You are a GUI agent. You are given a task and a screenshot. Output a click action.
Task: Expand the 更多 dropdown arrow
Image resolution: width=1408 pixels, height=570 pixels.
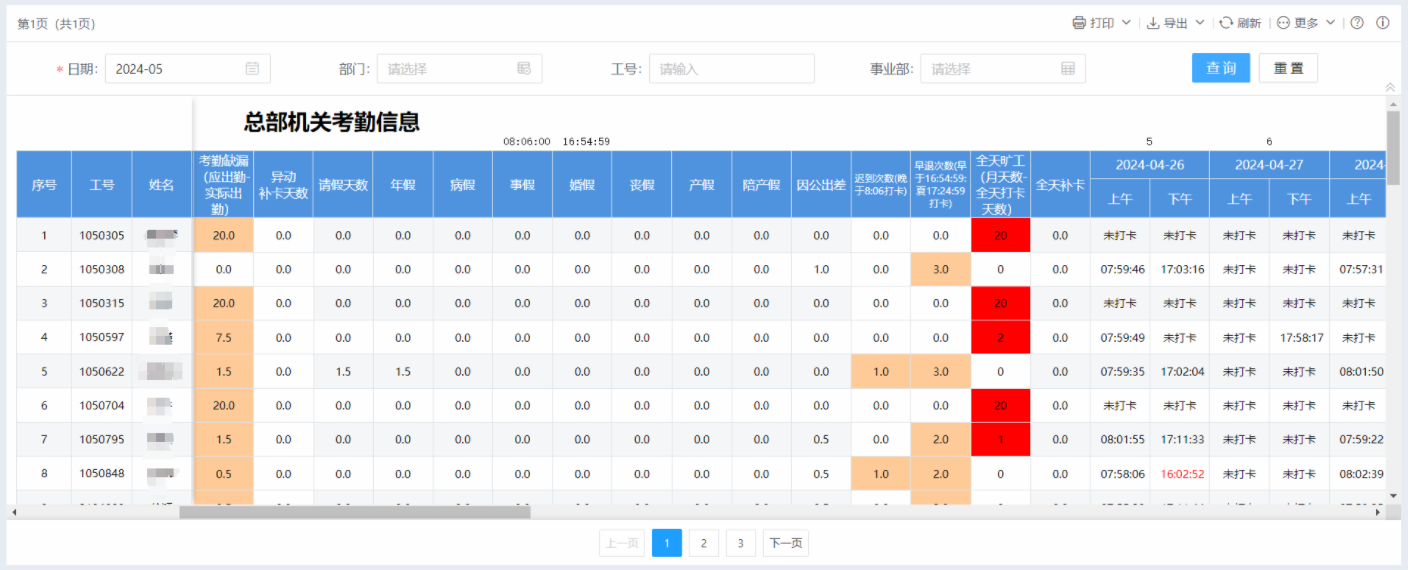point(1330,23)
